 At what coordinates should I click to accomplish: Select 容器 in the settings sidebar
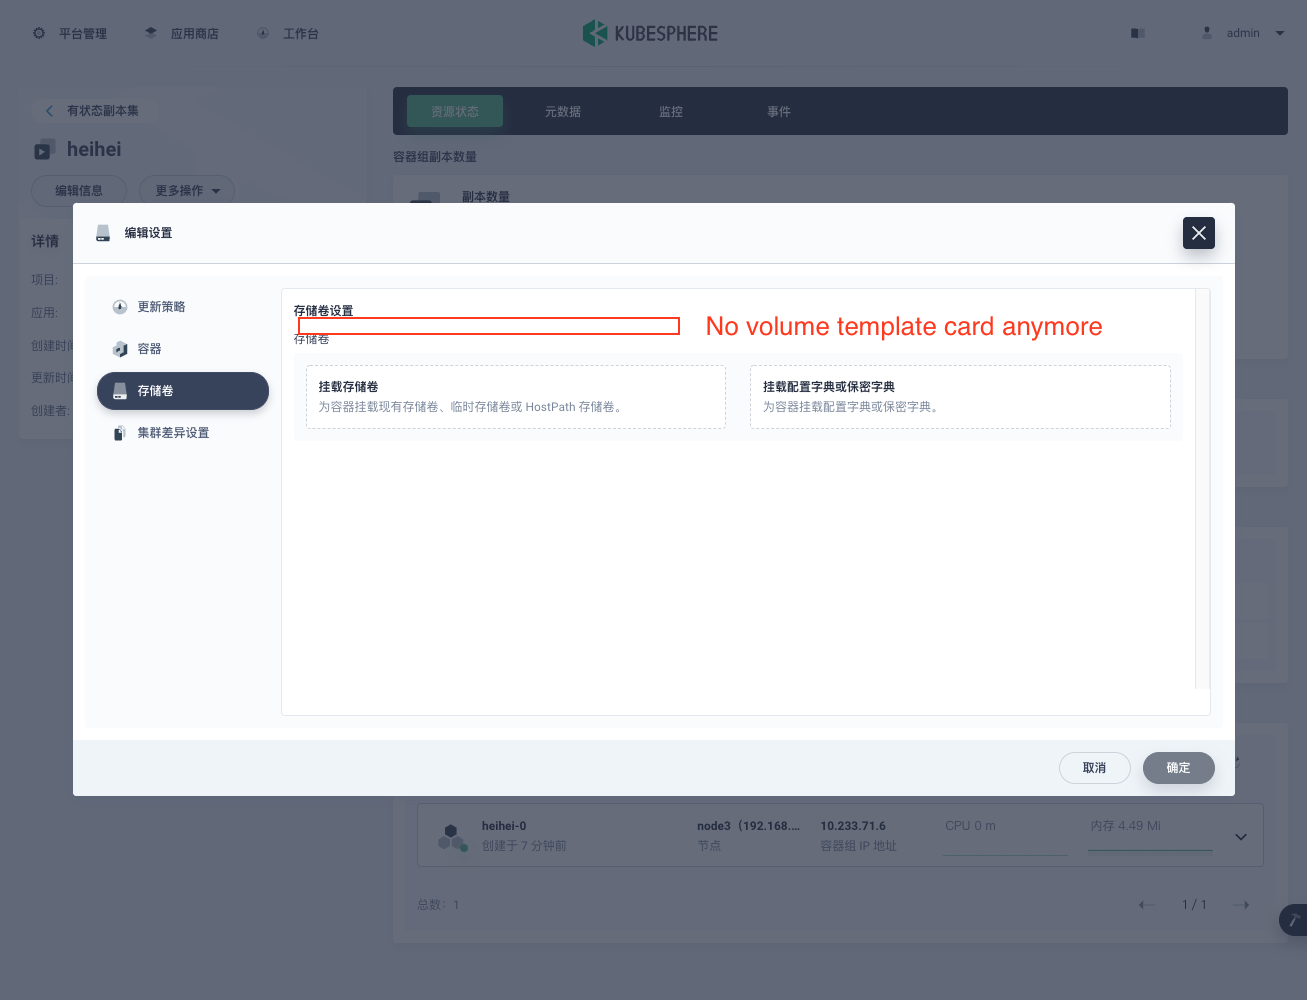coord(150,349)
